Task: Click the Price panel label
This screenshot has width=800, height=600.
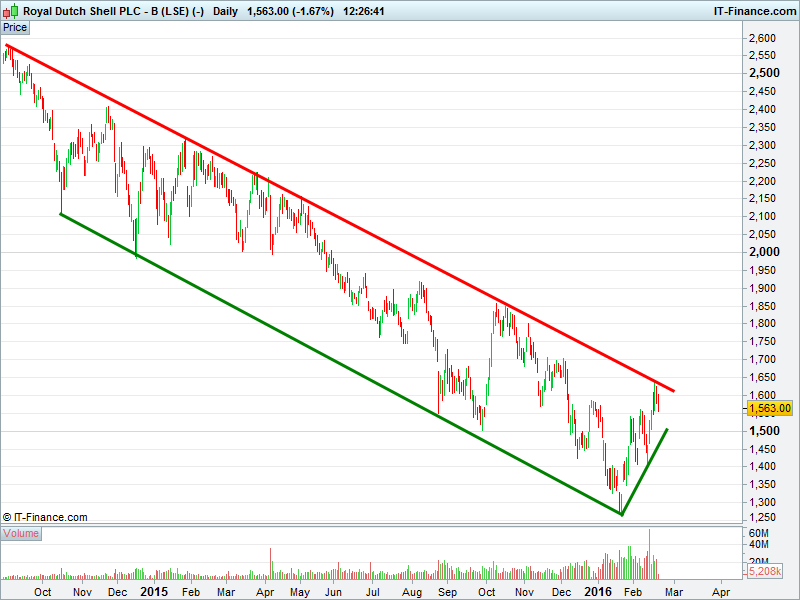Action: 15,28
